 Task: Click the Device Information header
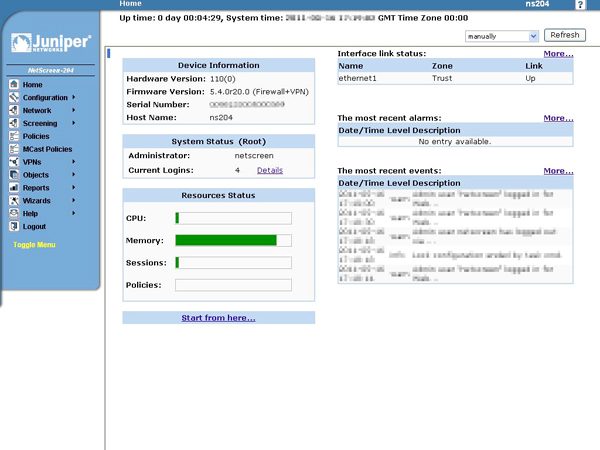pyautogui.click(x=218, y=65)
